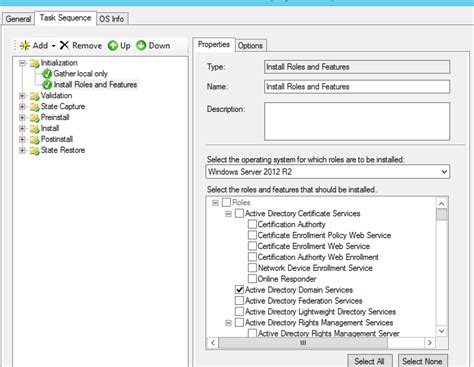The image size is (474, 367).
Task: Check the Certificate Enrollment Web Service checkbox
Action: point(252,246)
